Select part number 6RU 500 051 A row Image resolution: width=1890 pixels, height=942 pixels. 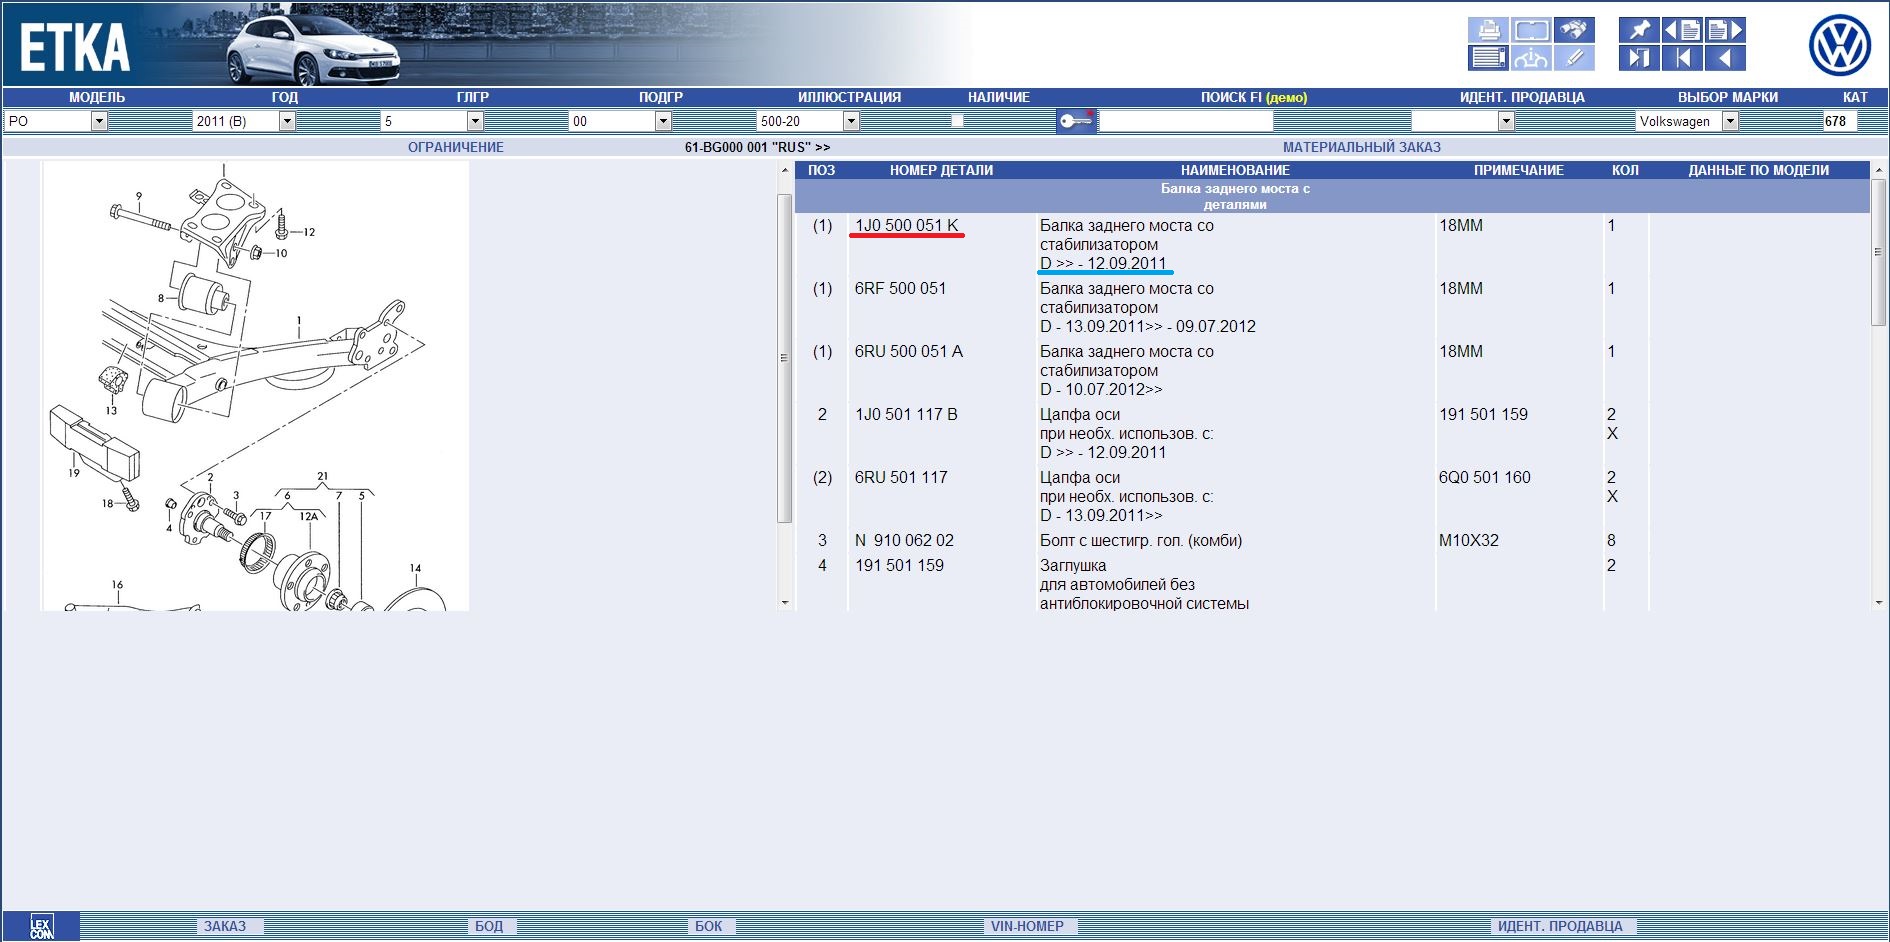pyautogui.click(x=908, y=352)
